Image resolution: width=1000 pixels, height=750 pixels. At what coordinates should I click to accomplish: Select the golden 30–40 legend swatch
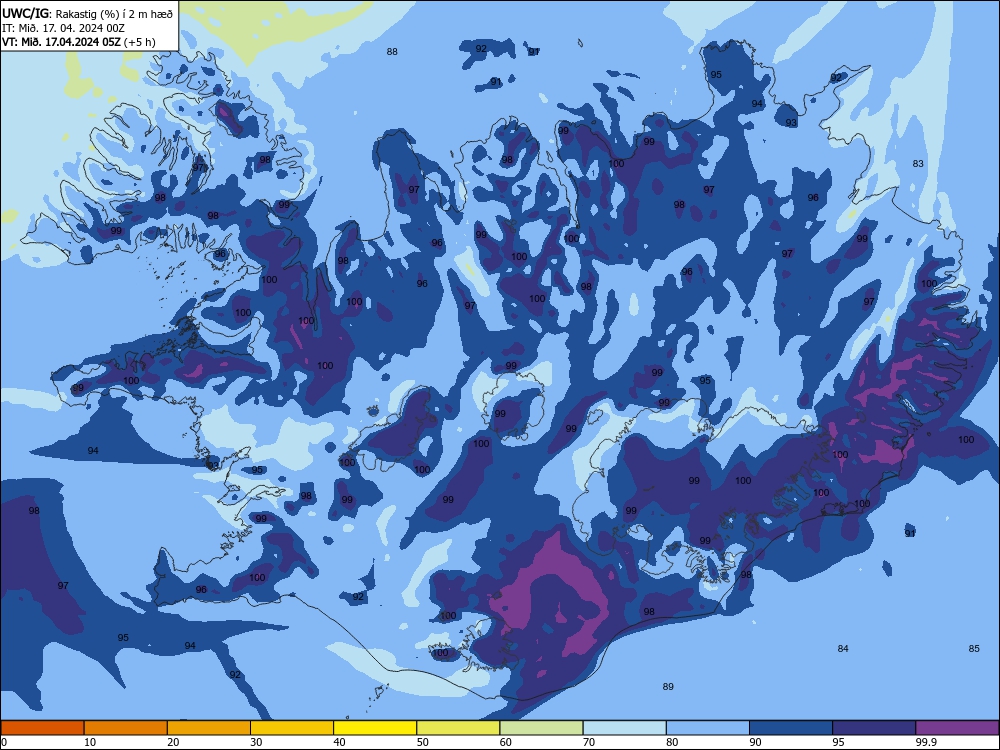click(292, 728)
